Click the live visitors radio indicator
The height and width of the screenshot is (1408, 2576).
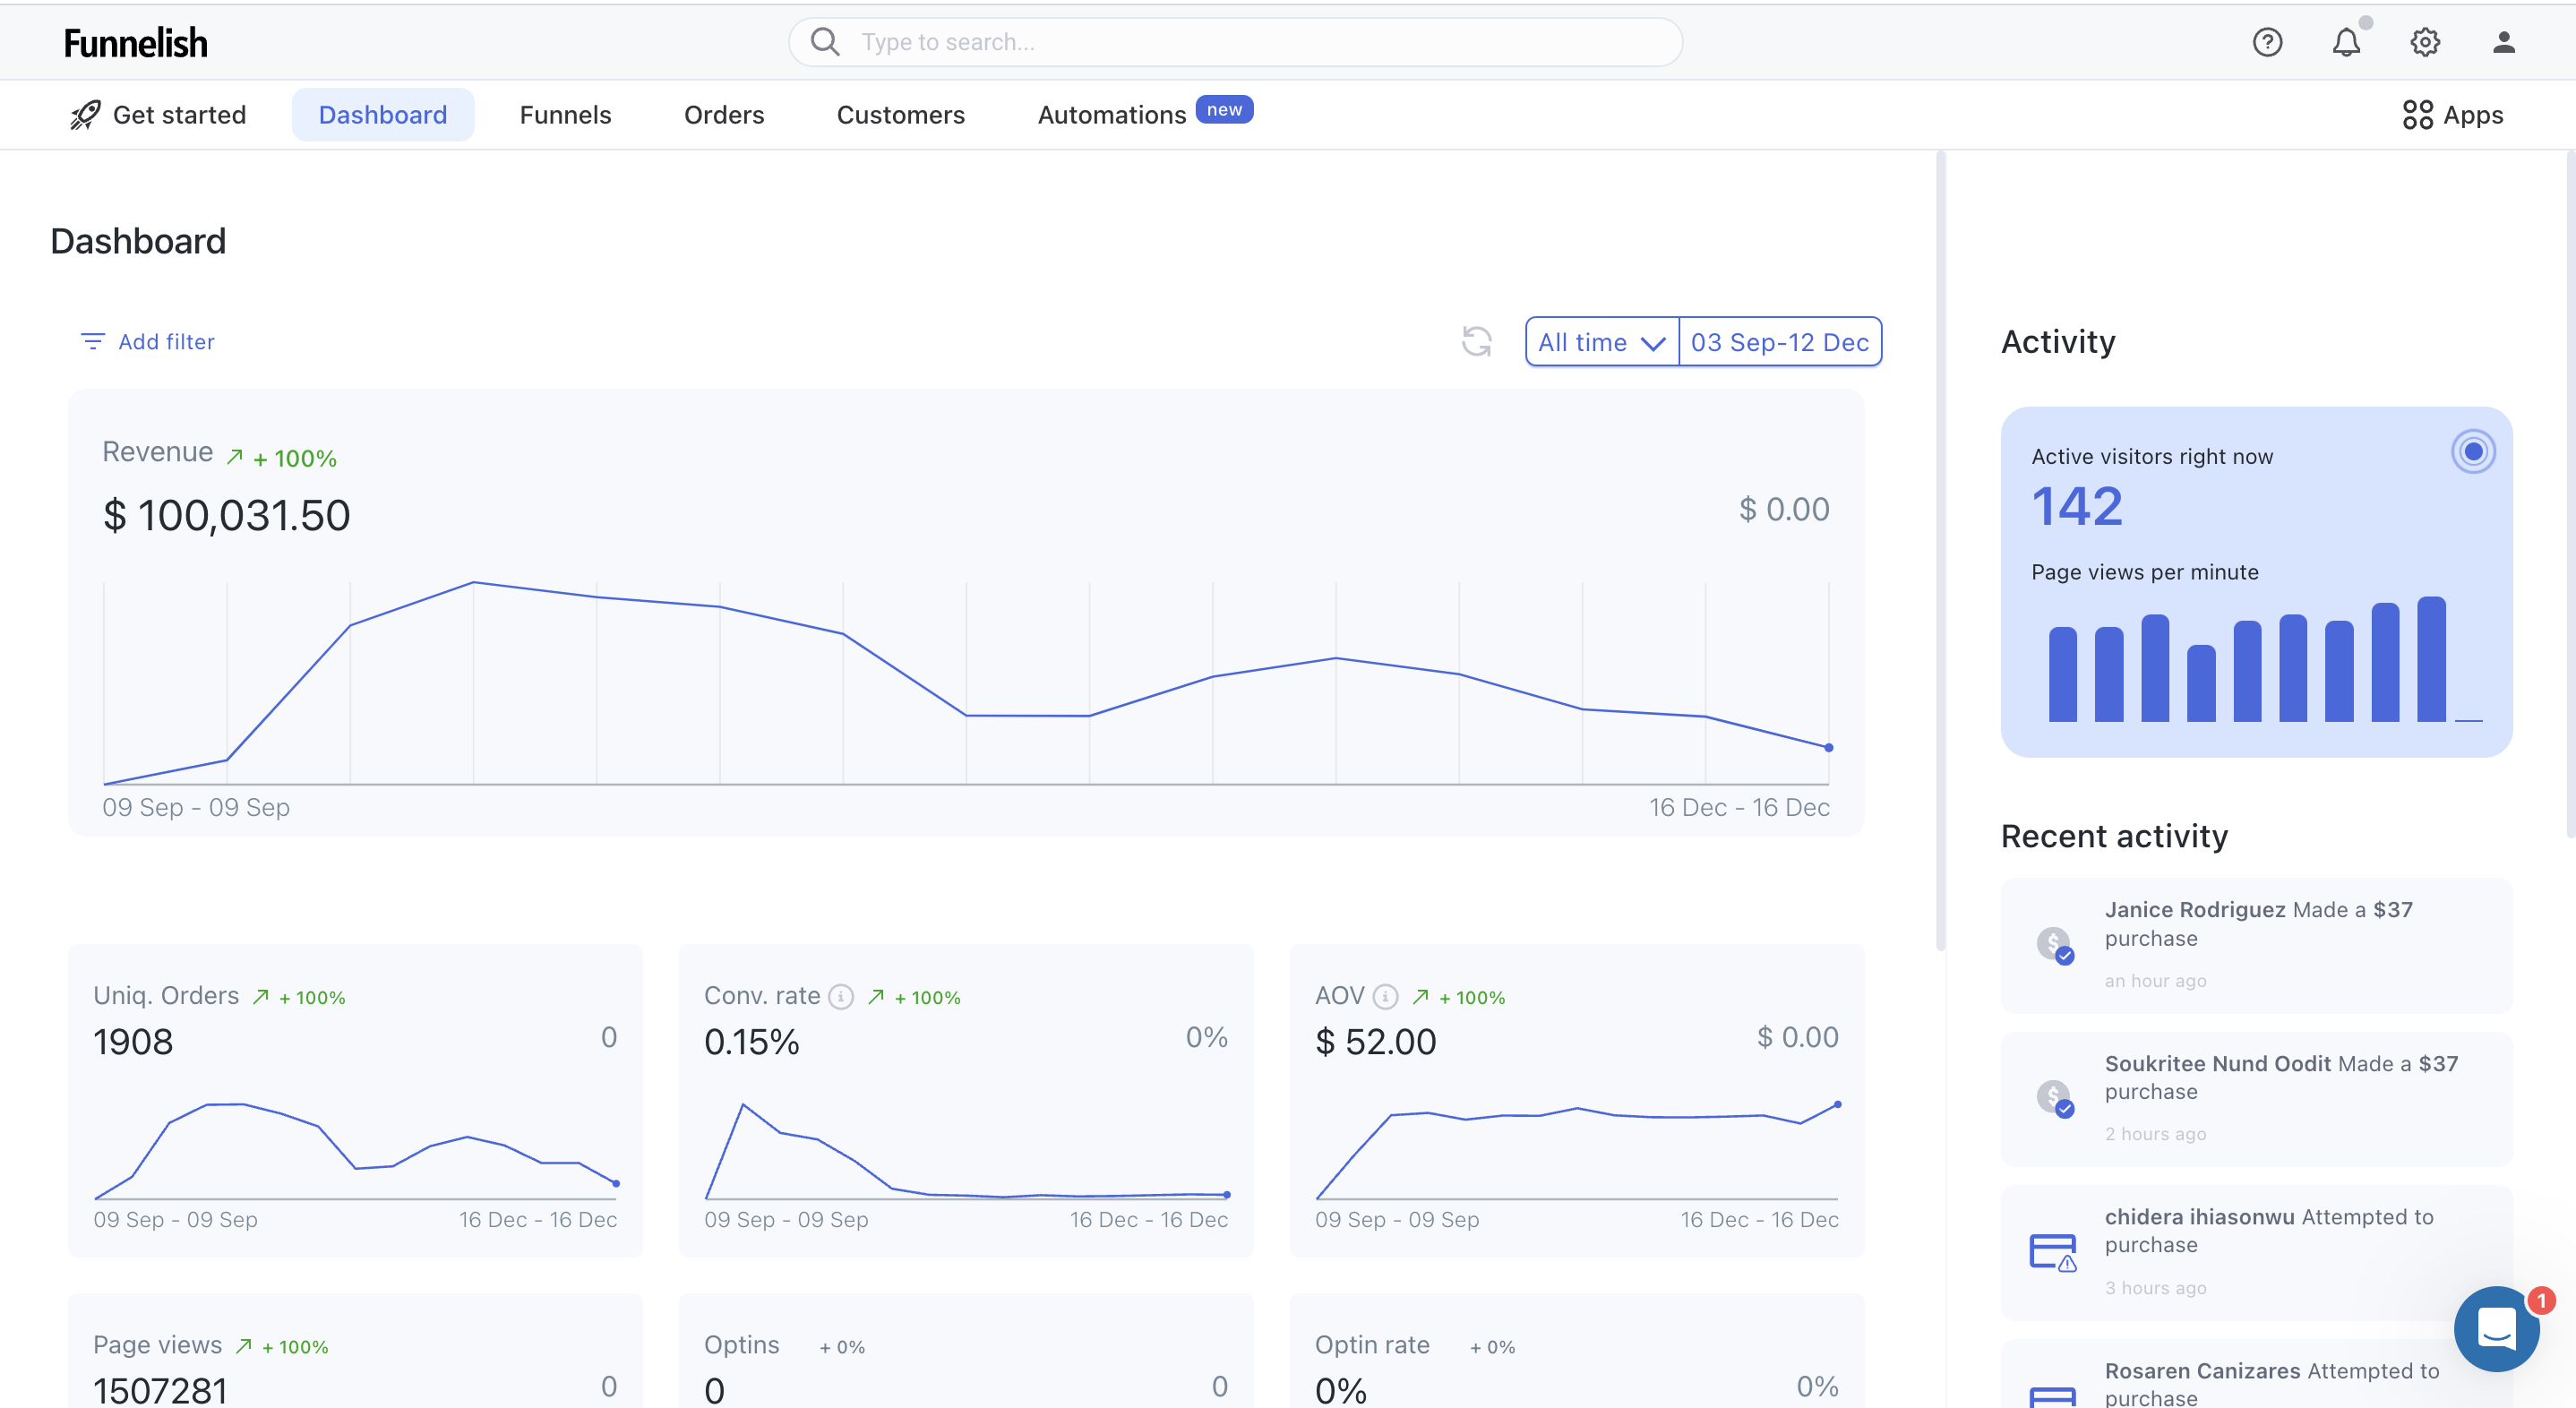(2473, 452)
